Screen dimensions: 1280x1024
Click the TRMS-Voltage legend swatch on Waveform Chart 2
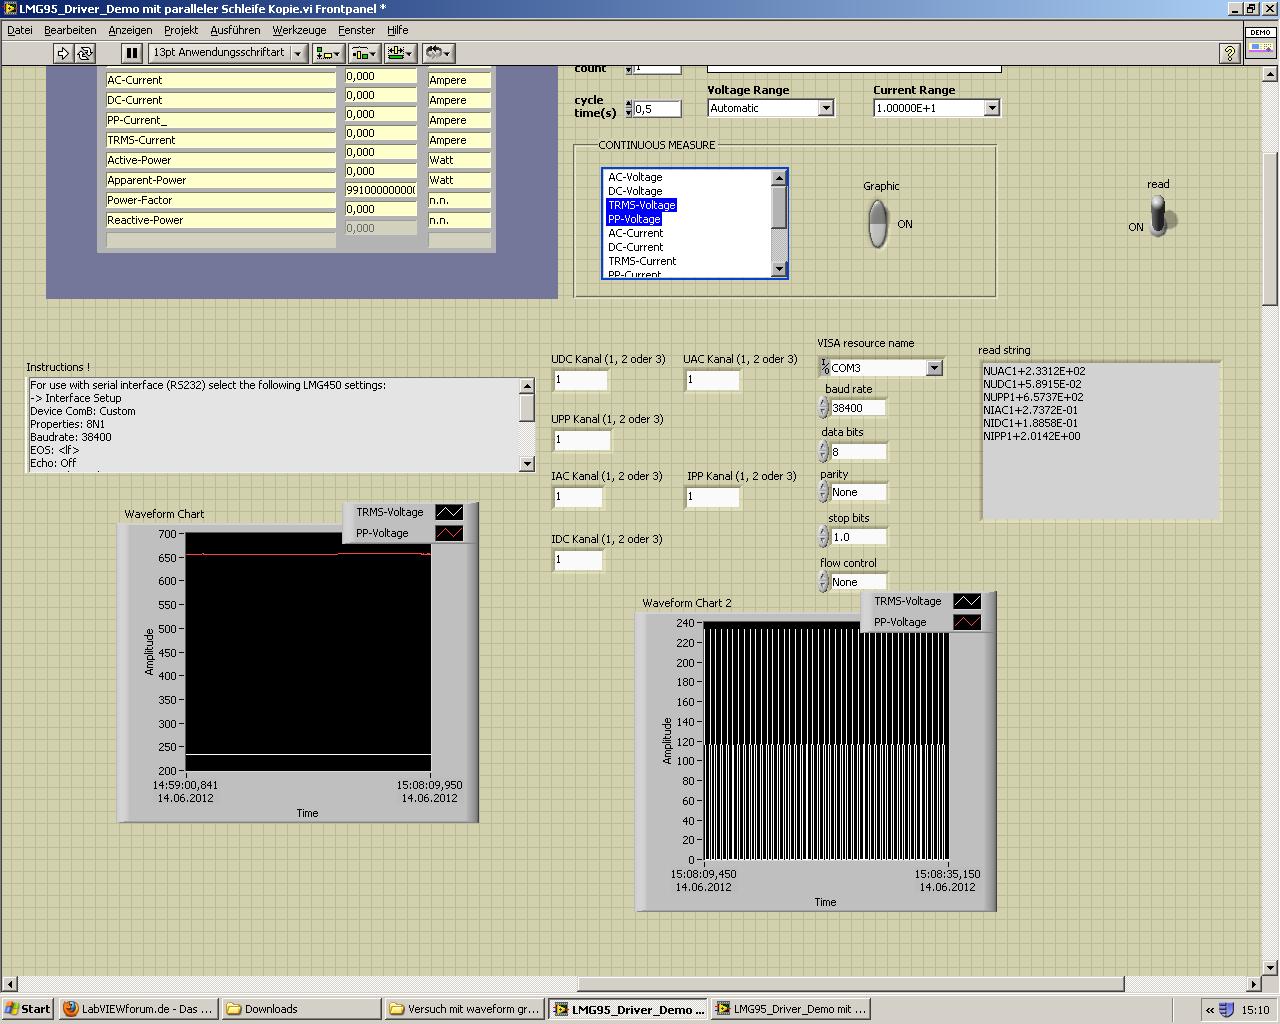point(966,601)
